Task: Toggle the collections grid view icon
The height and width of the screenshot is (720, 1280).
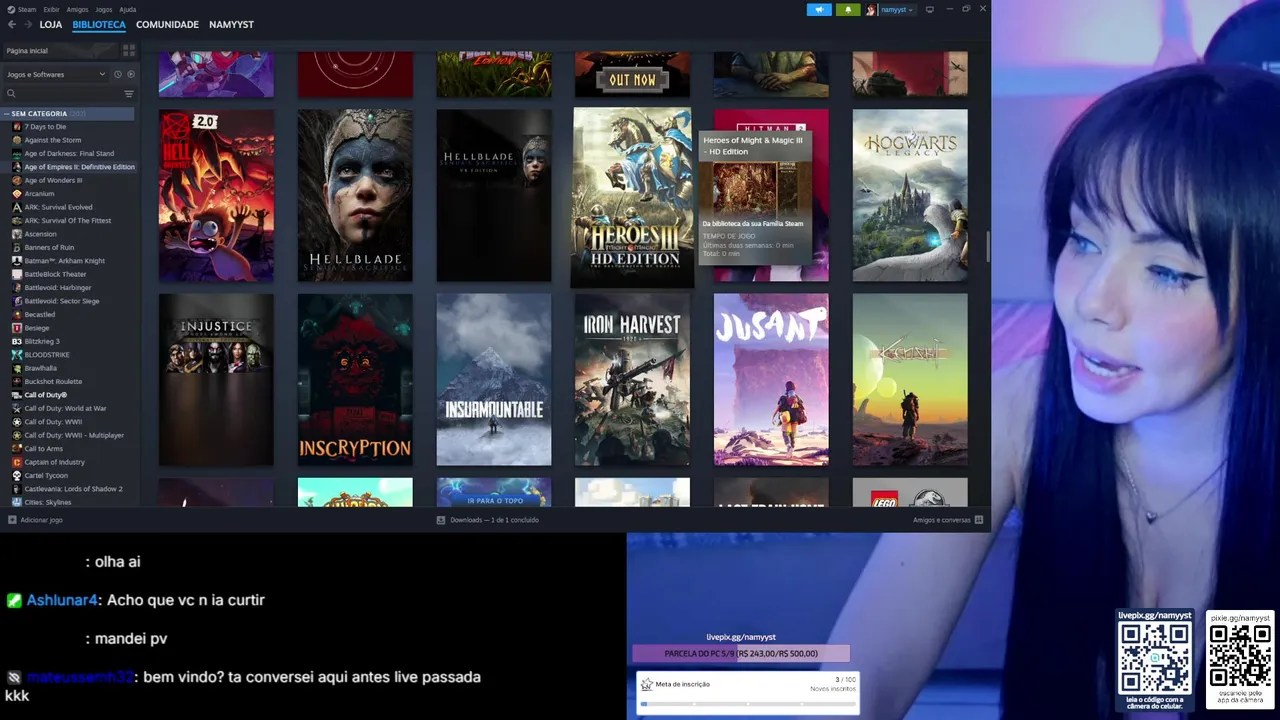Action: (x=129, y=50)
